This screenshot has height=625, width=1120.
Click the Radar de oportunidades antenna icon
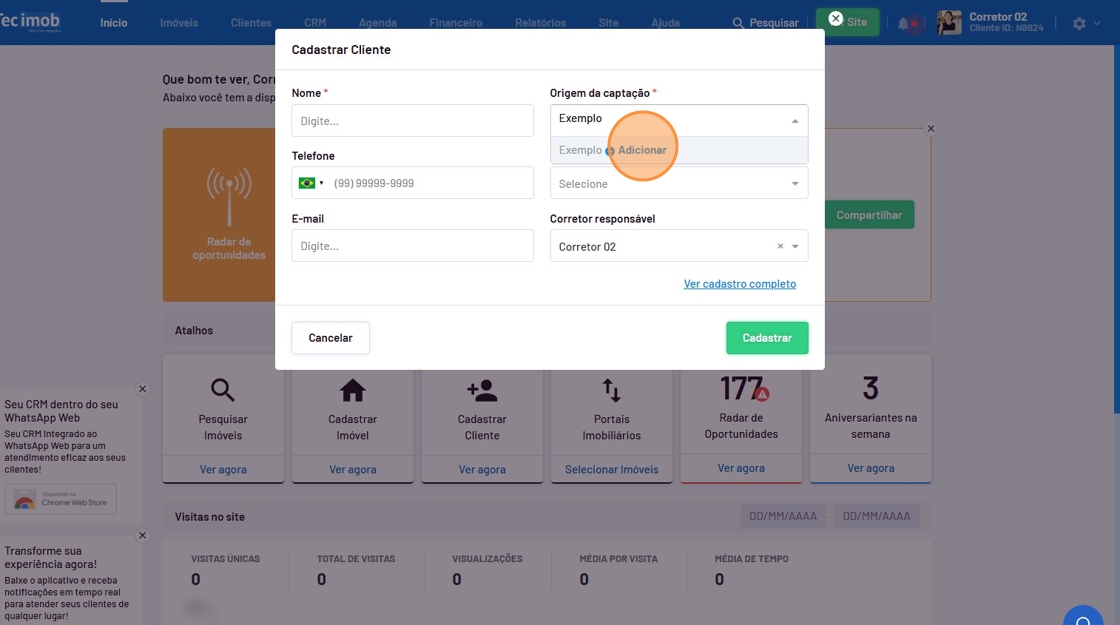tap(229, 197)
